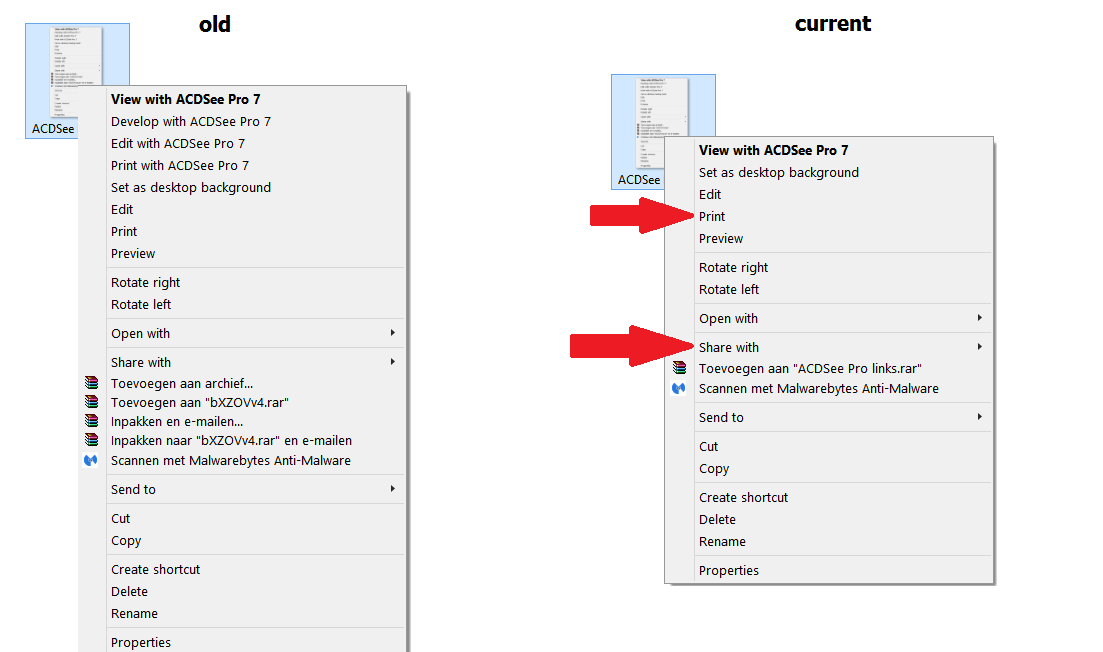1103x652 pixels.
Task: Expand 'Open with' submenu arrow in old menu
Action: tap(393, 333)
